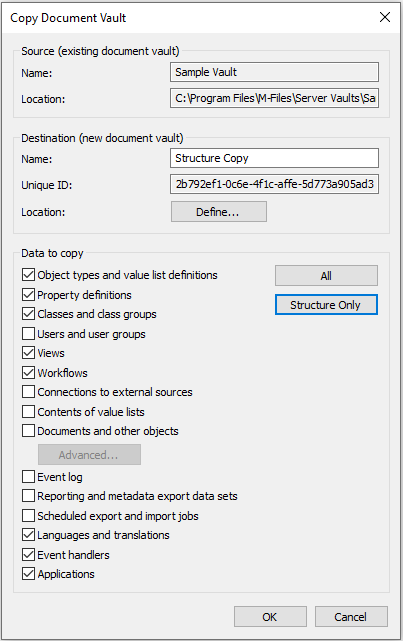Click the disabled Advanced... button
The width and height of the screenshot is (403, 641).
tap(89, 455)
